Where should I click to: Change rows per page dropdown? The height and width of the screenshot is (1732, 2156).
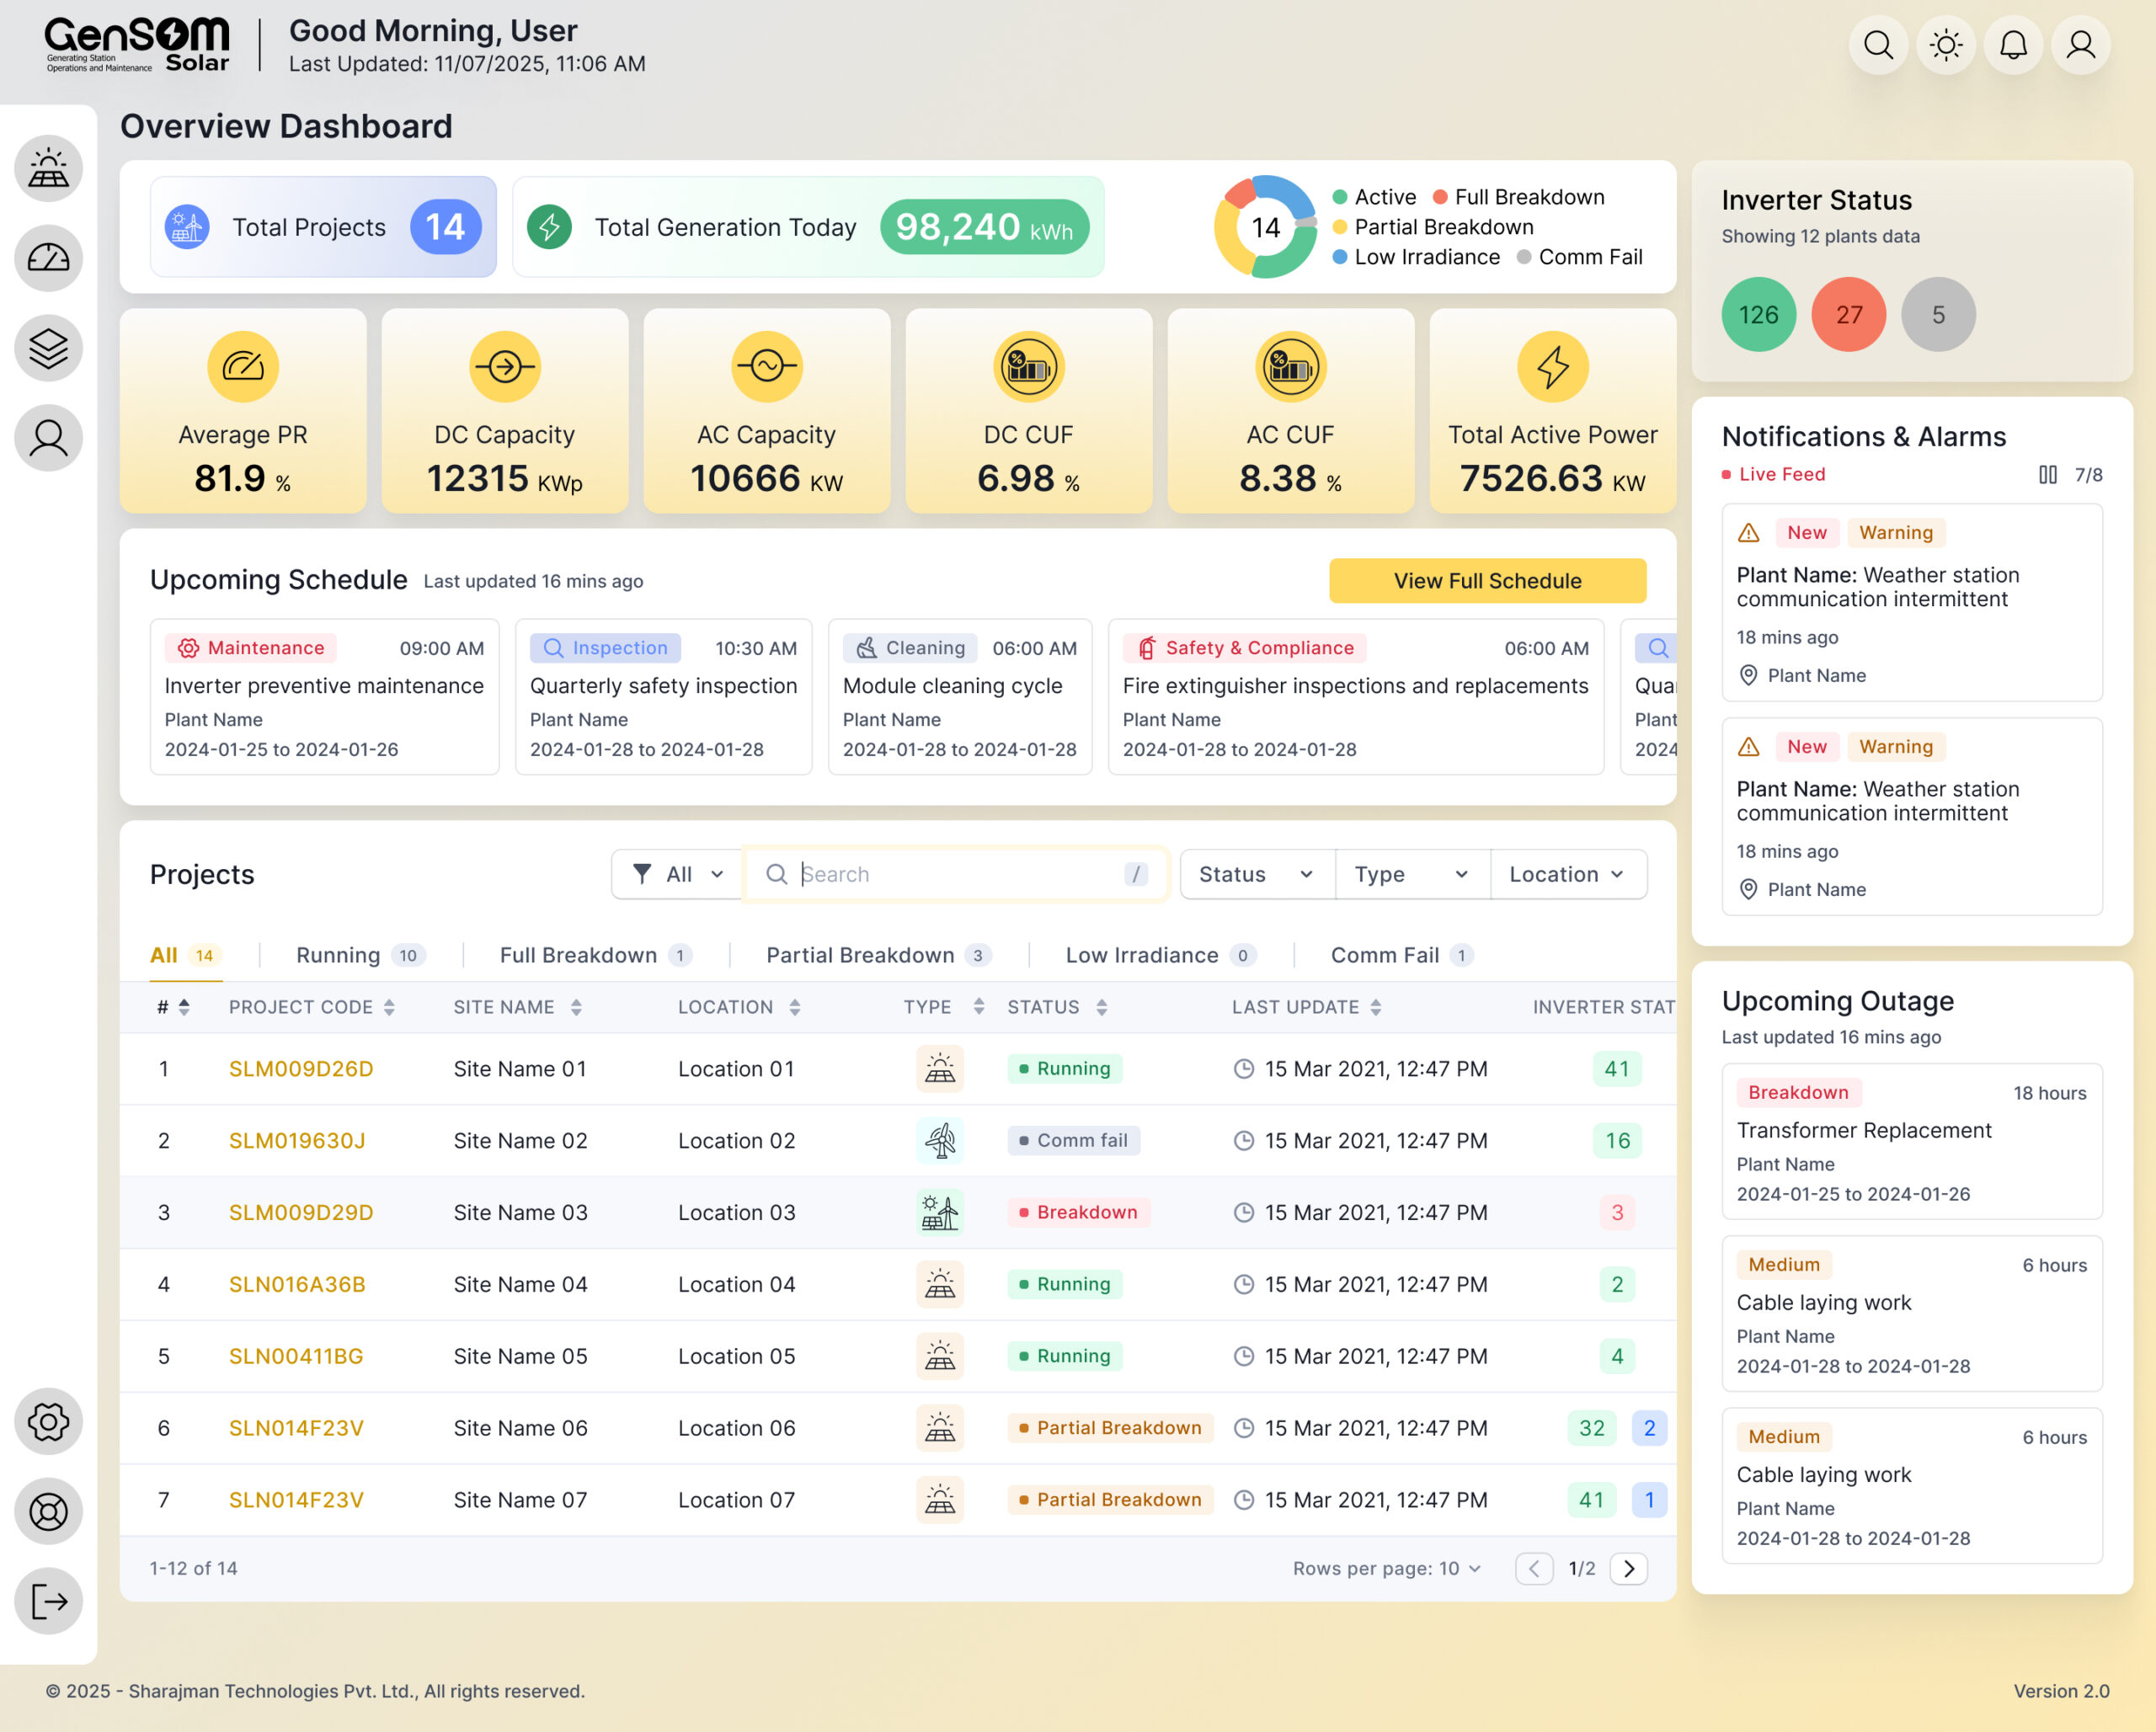click(1461, 1568)
